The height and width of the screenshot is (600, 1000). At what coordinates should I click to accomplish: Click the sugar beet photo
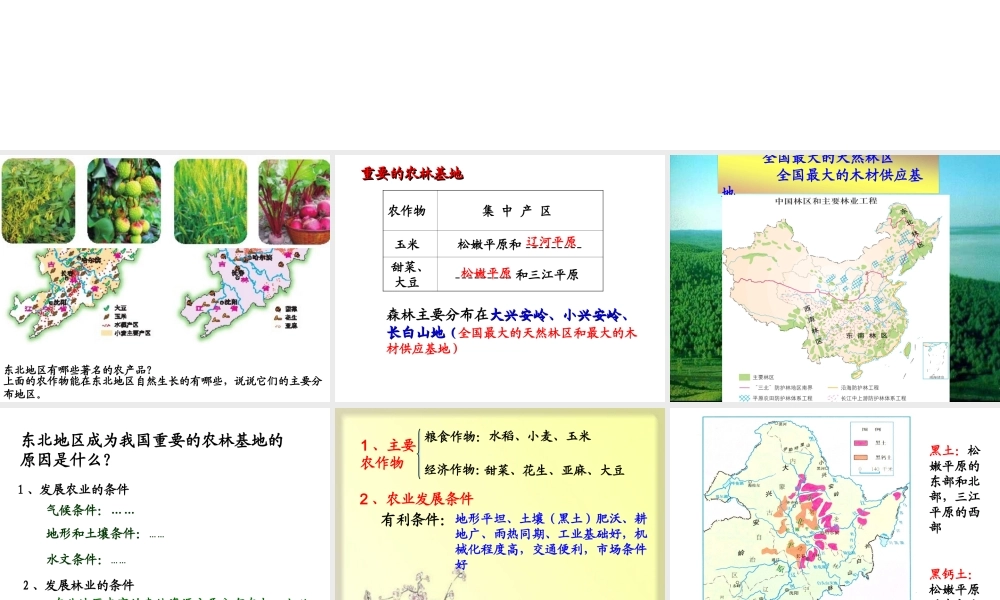pyautogui.click(x=294, y=201)
